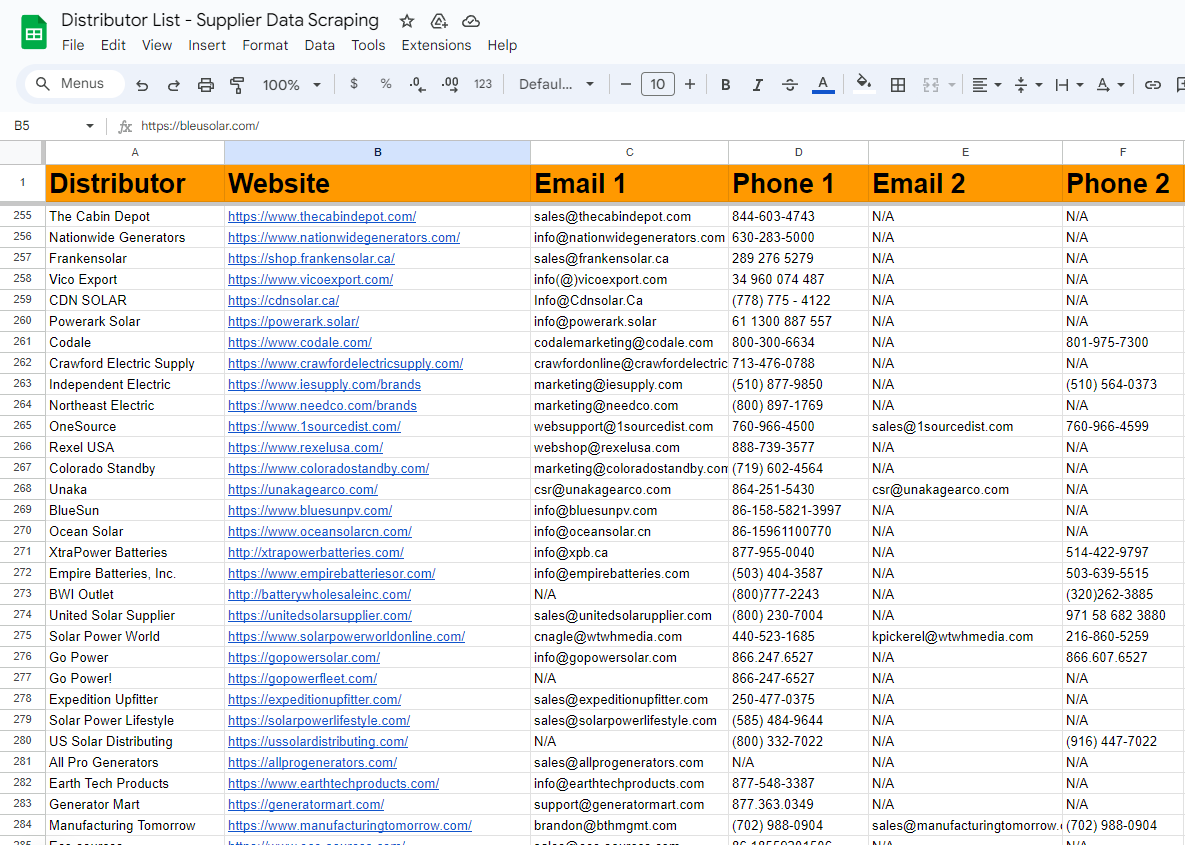The width and height of the screenshot is (1185, 845).
Task: Expand the merge cells dropdown arrow
Action: coord(951,85)
